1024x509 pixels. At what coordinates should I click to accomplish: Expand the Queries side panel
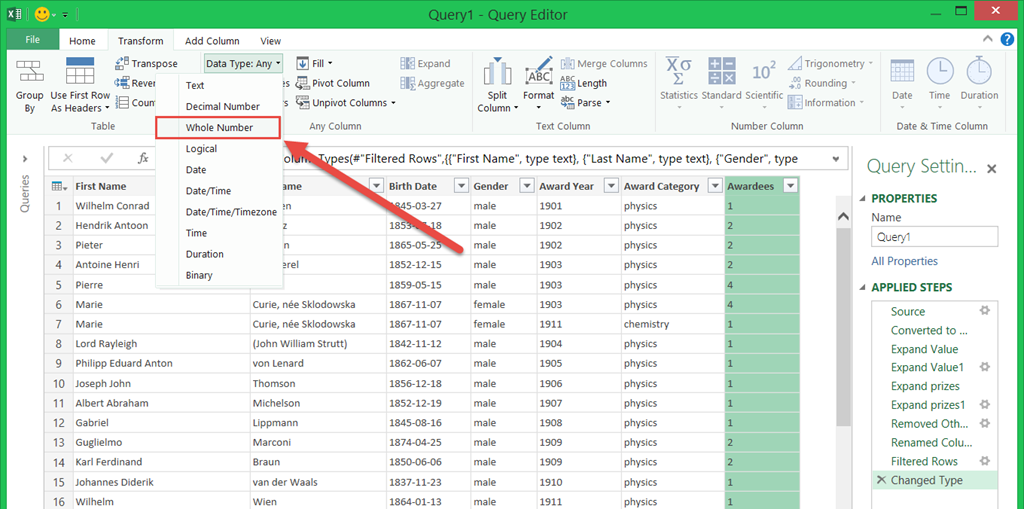click(25, 158)
